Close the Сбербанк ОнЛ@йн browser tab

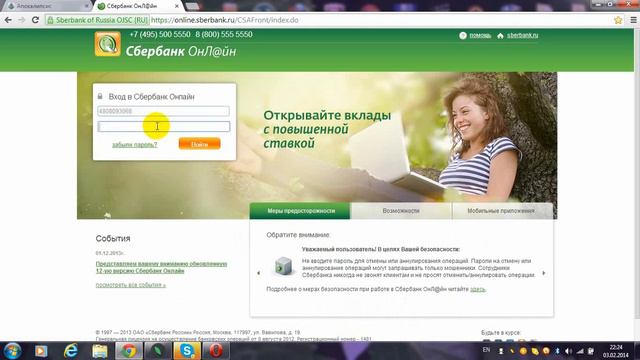(177, 6)
